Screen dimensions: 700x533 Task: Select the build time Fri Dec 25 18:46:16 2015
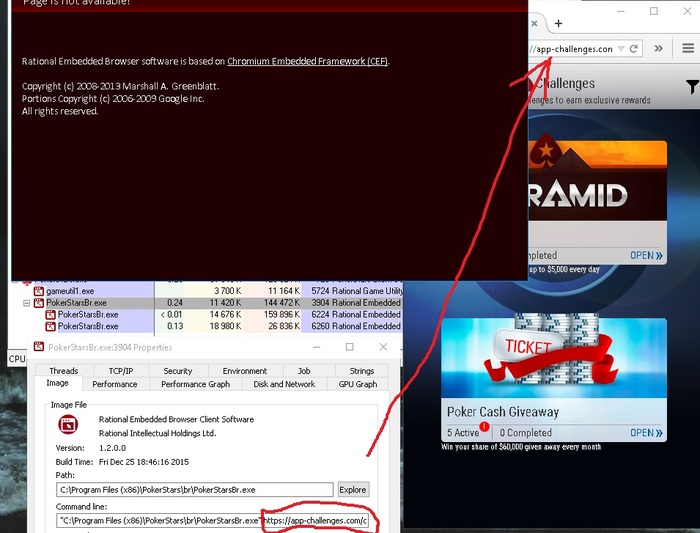pos(144,462)
